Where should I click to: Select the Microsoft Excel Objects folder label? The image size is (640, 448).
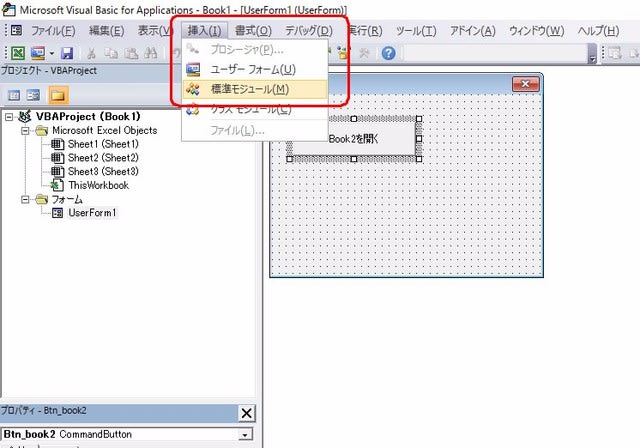click(104, 131)
